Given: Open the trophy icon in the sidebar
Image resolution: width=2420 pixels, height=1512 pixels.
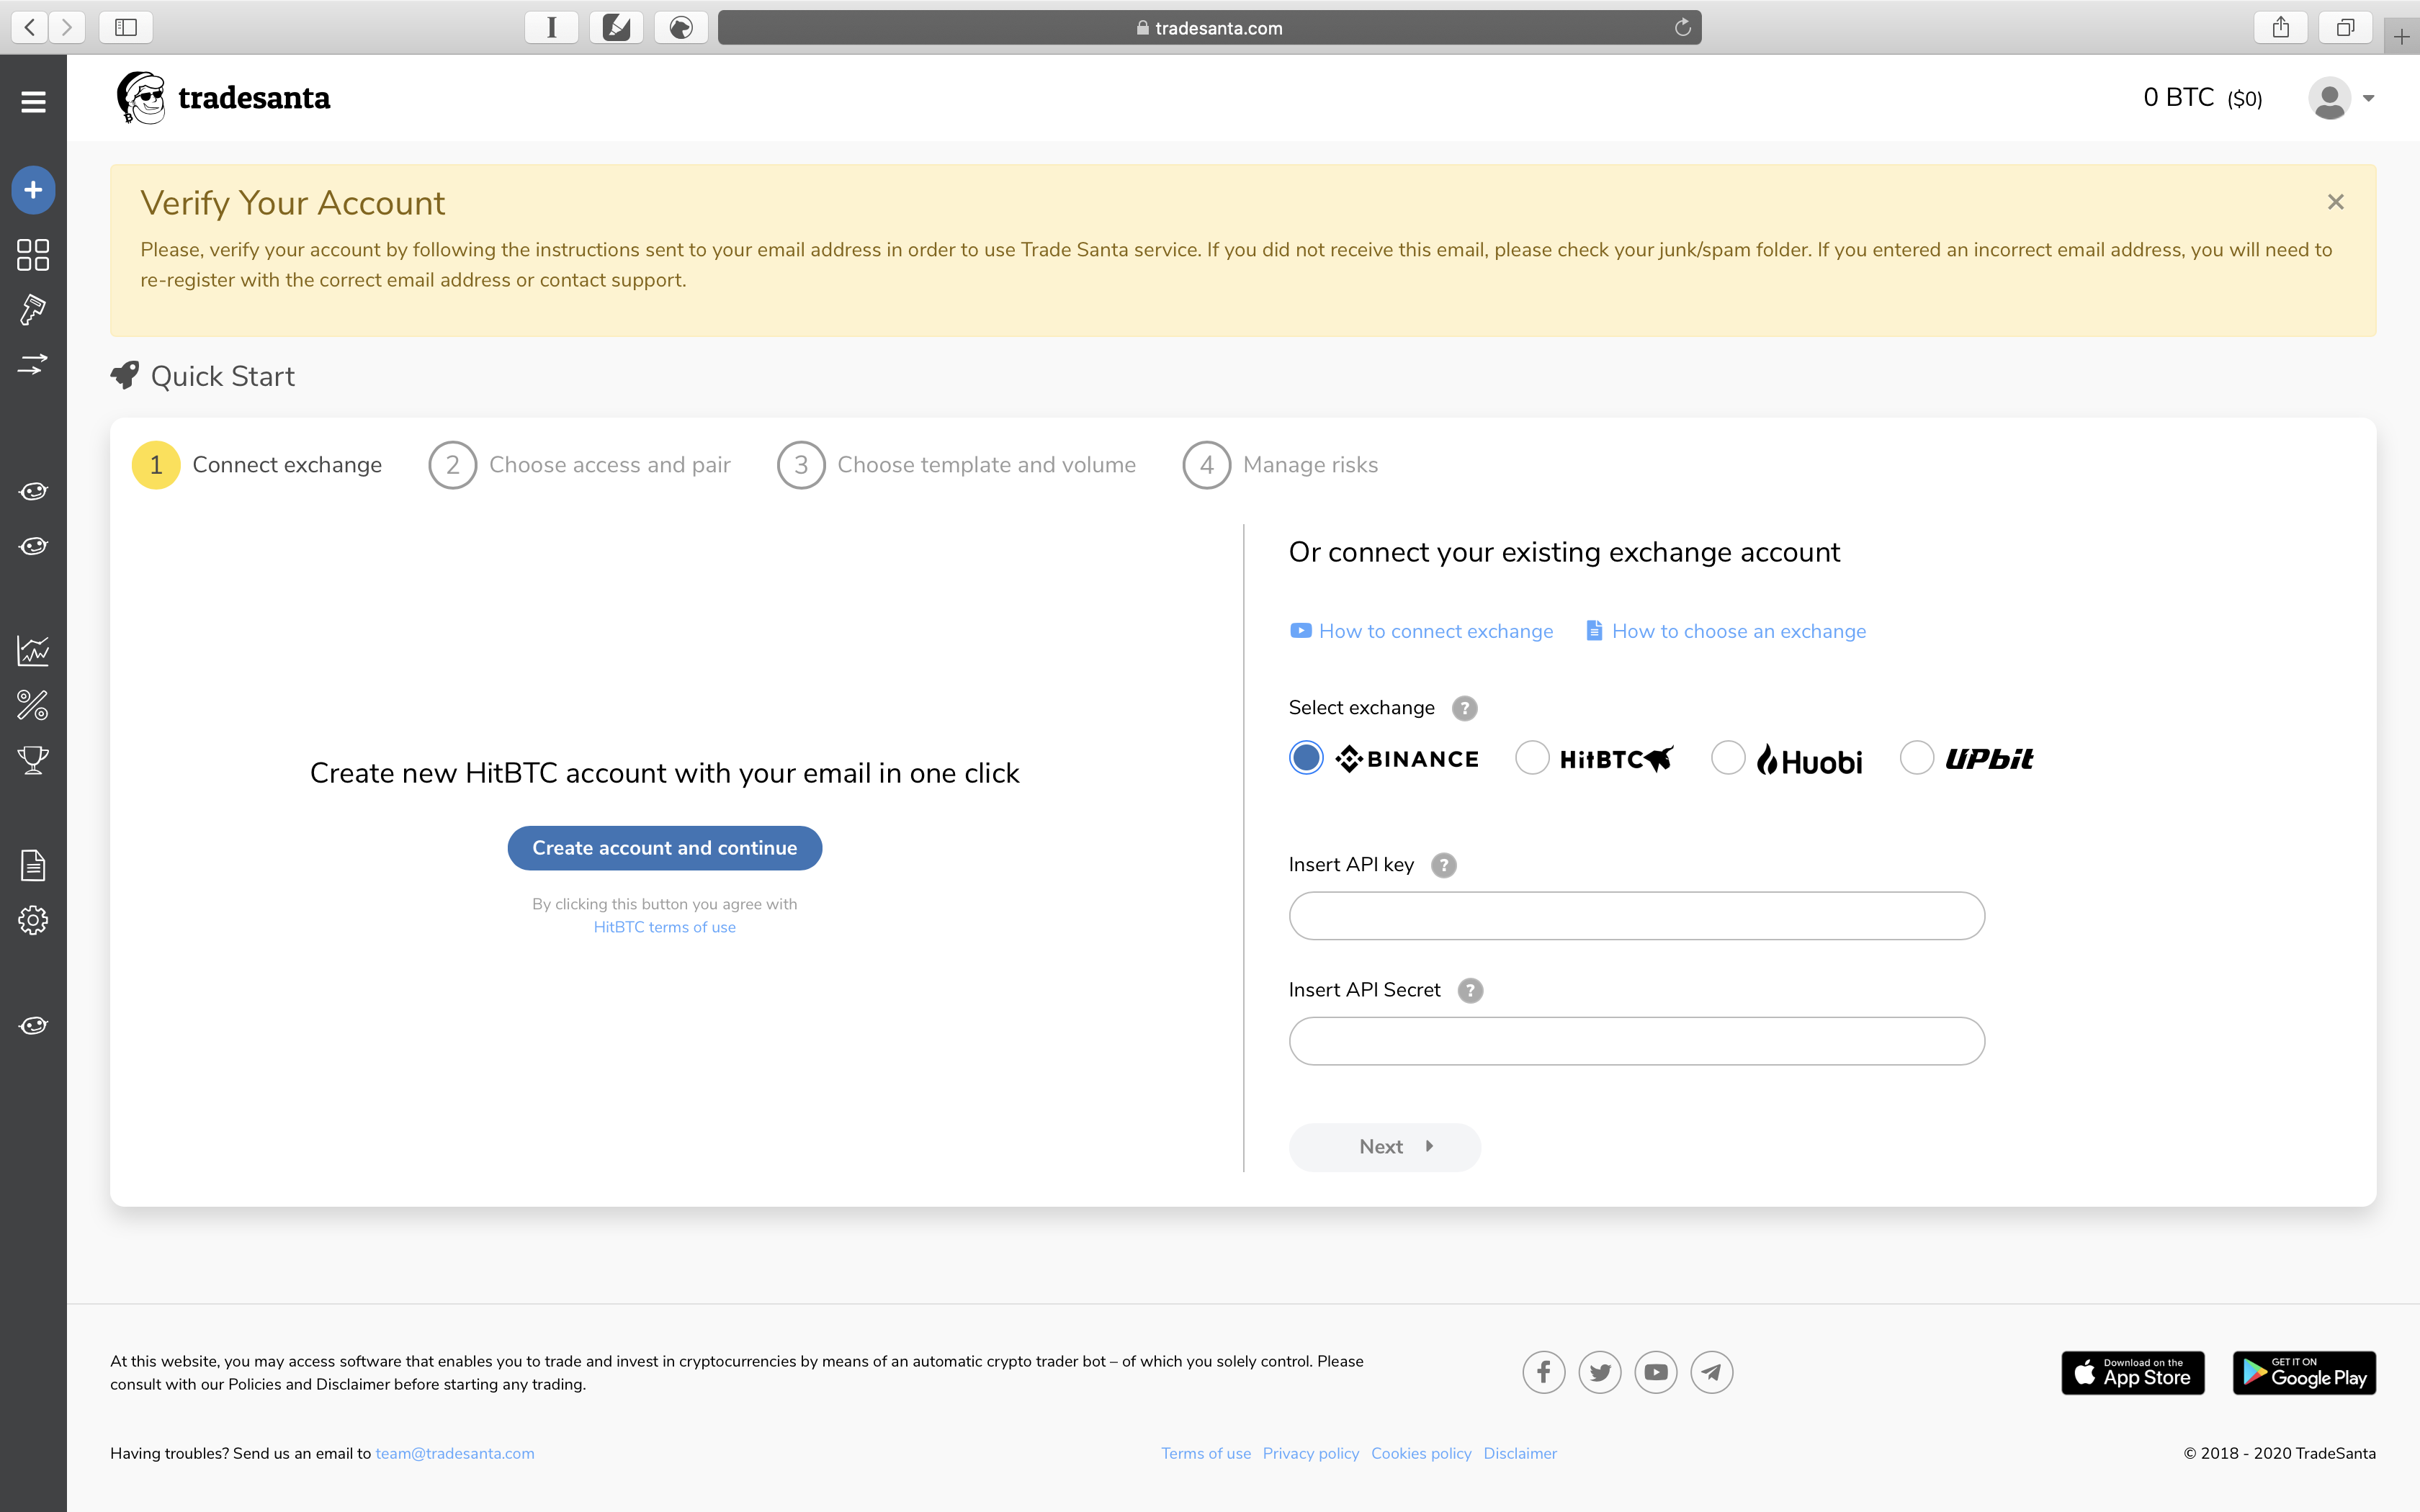Looking at the screenshot, I should pyautogui.click(x=33, y=760).
